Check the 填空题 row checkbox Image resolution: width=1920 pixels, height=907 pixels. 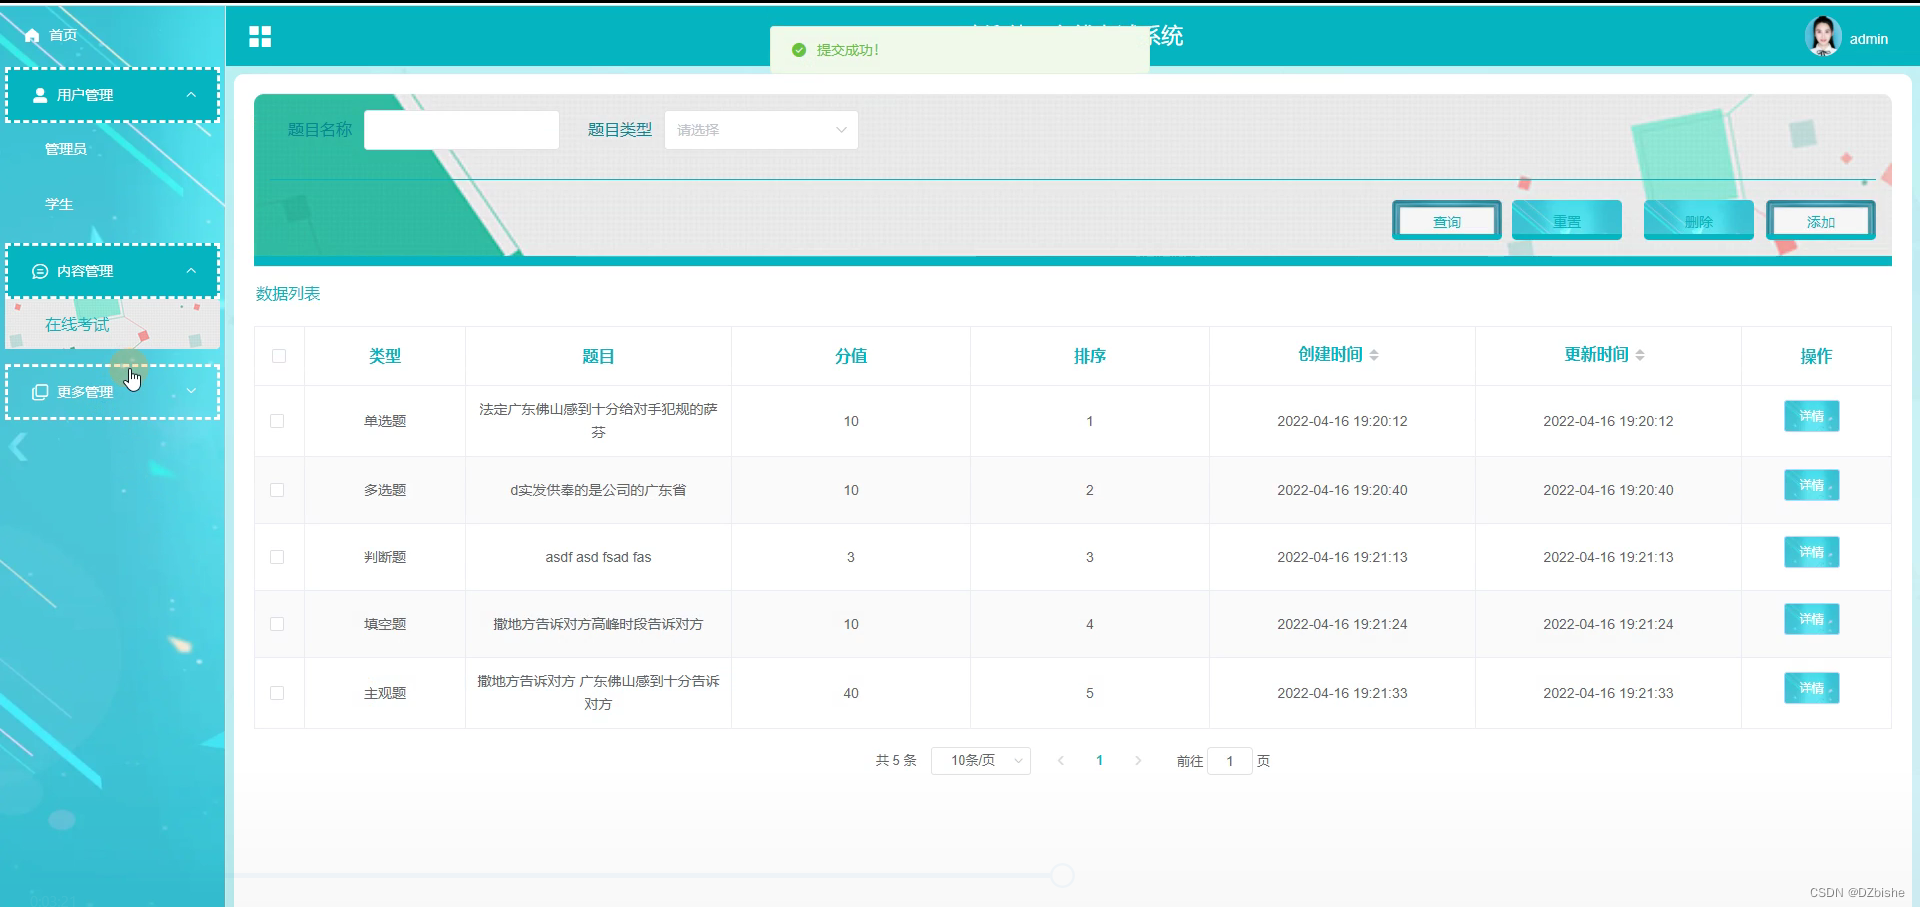pos(277,624)
